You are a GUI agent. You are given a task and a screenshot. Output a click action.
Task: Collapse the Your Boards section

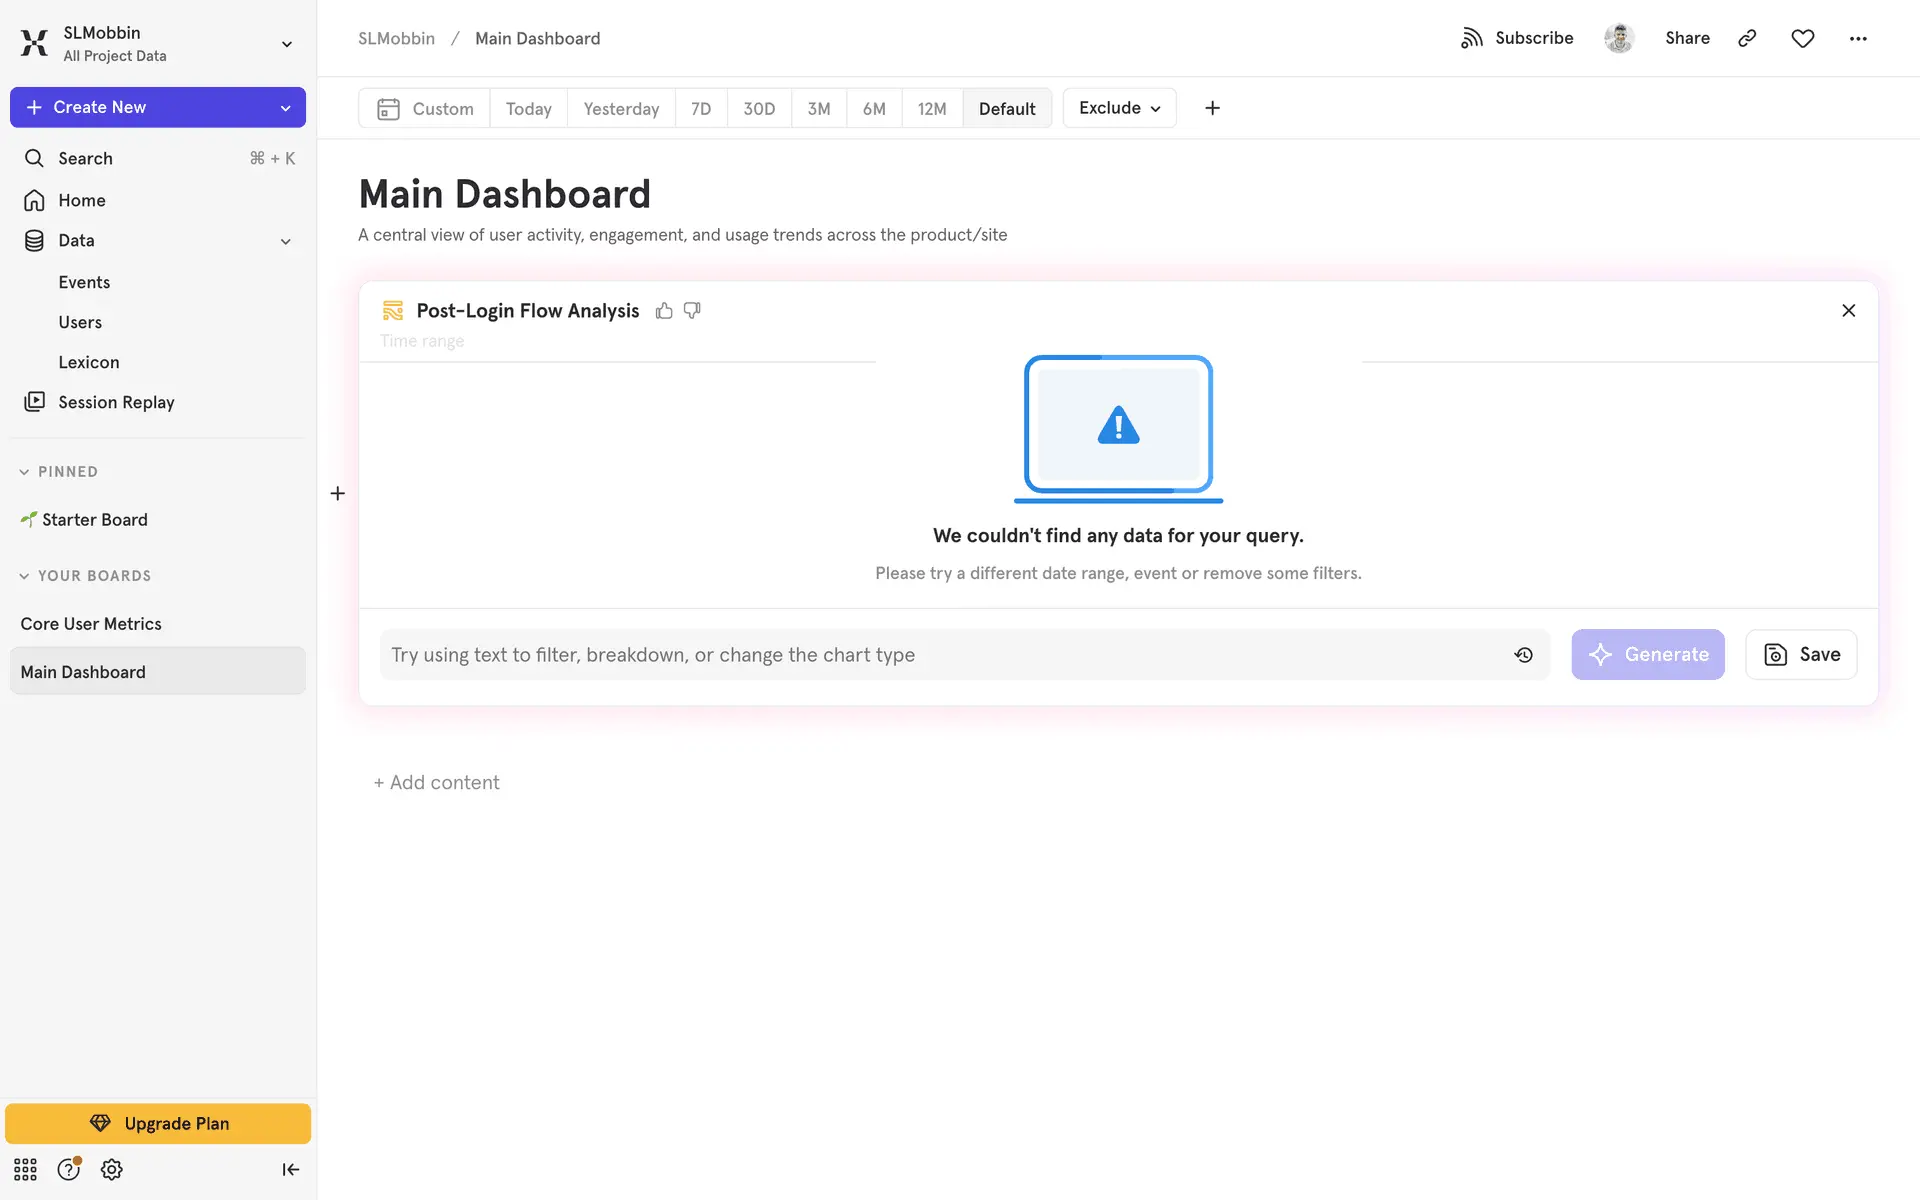coord(24,576)
